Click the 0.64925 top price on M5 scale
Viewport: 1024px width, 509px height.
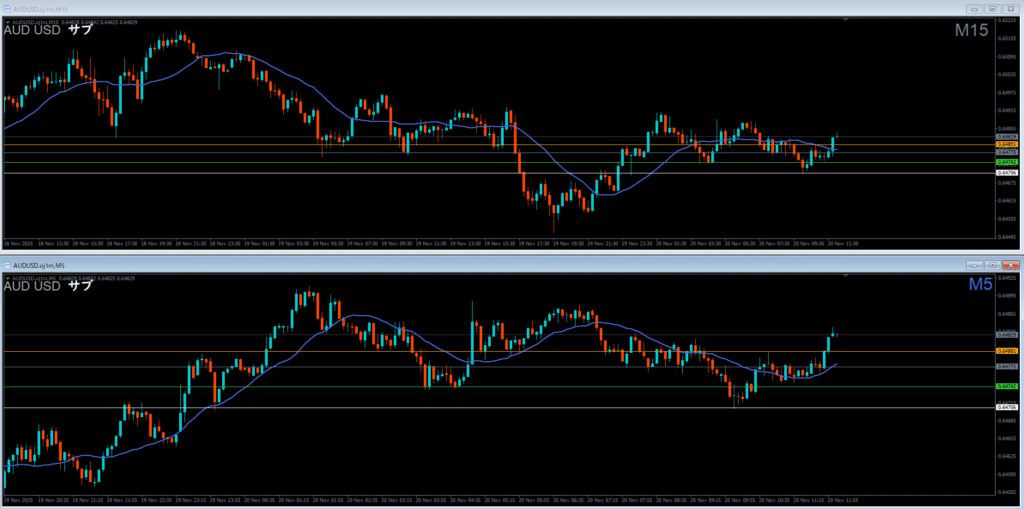[x=1006, y=278]
